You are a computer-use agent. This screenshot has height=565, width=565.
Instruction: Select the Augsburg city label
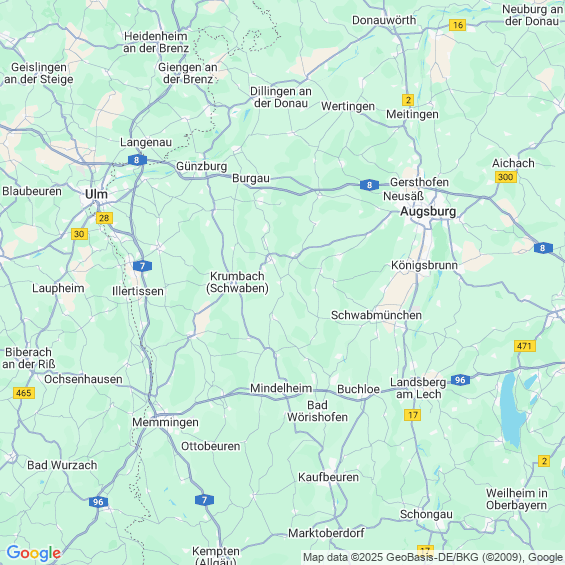[x=428, y=211]
